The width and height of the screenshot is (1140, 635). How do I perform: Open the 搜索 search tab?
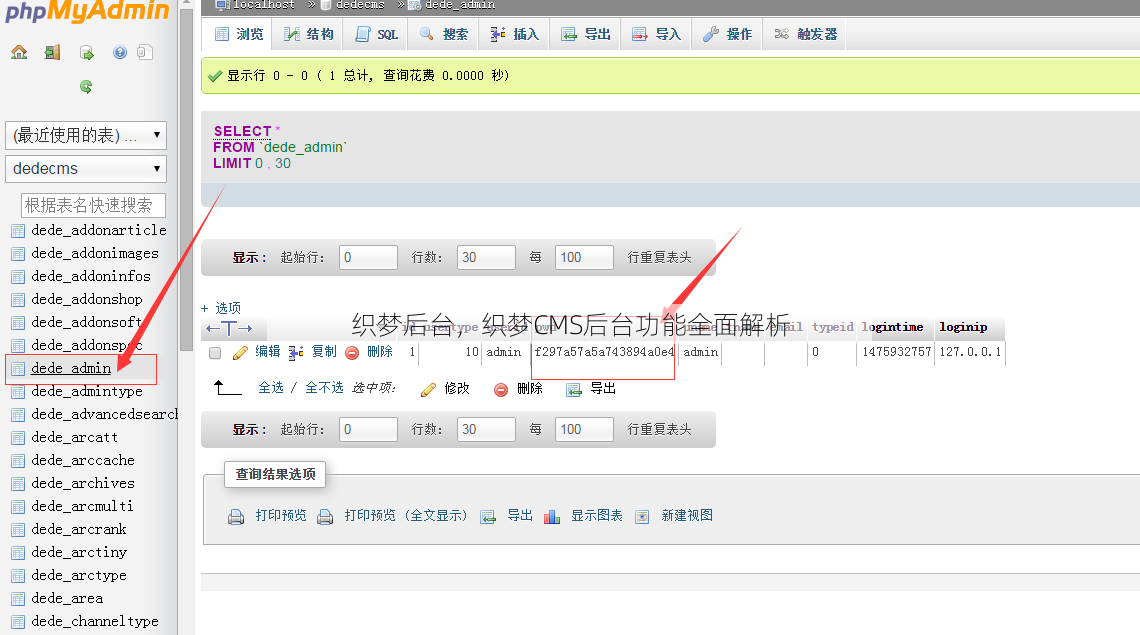coord(443,34)
